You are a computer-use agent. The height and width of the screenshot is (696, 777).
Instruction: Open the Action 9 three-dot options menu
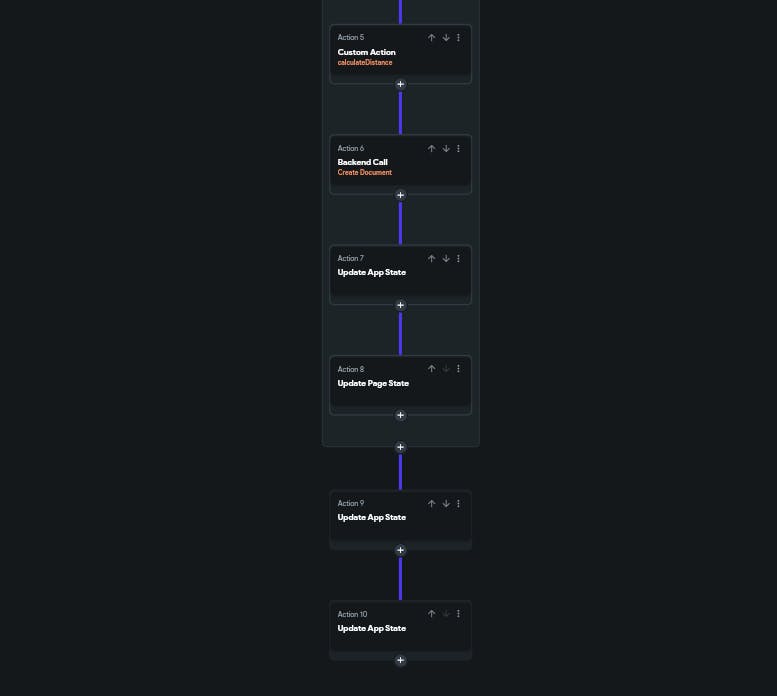(459, 504)
